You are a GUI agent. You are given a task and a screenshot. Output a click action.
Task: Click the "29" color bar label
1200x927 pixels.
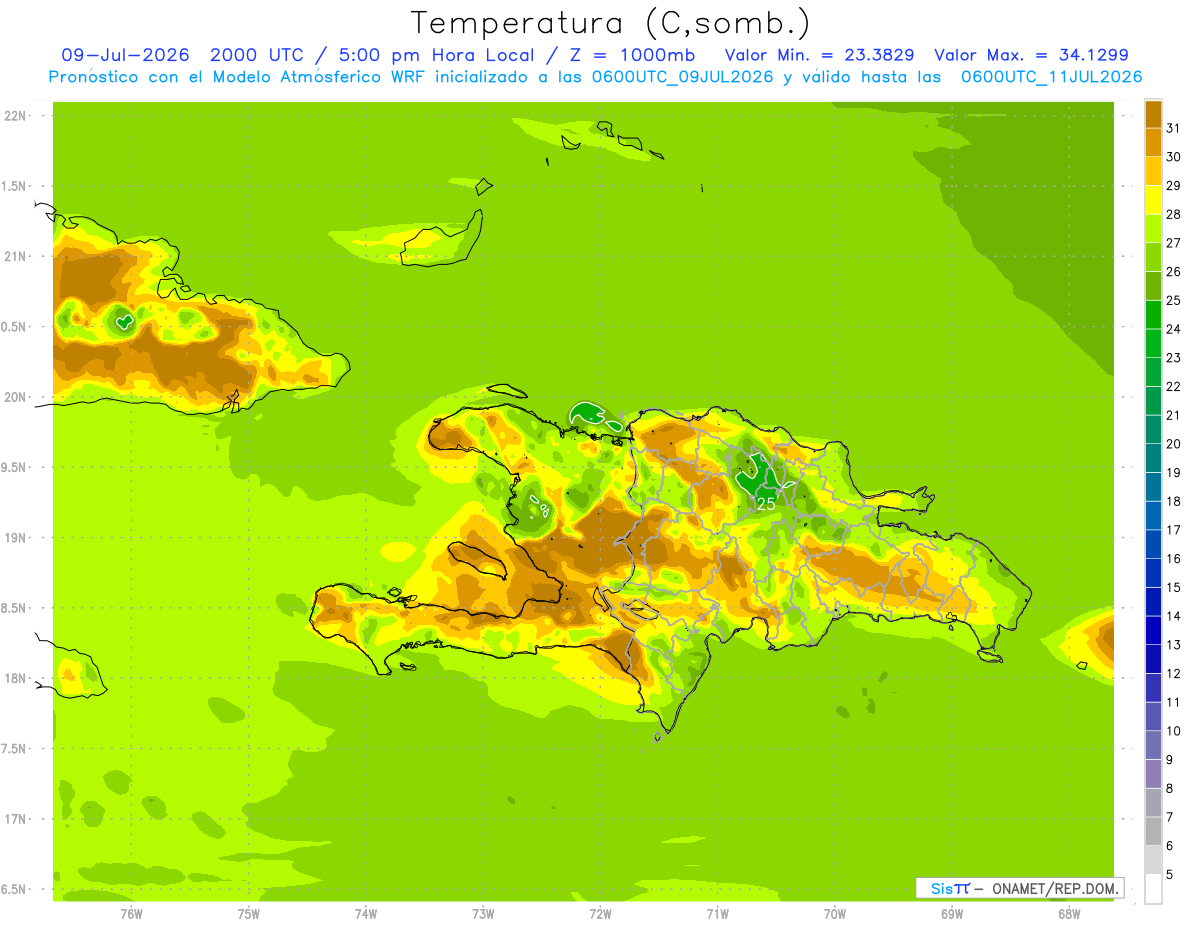click(1174, 186)
